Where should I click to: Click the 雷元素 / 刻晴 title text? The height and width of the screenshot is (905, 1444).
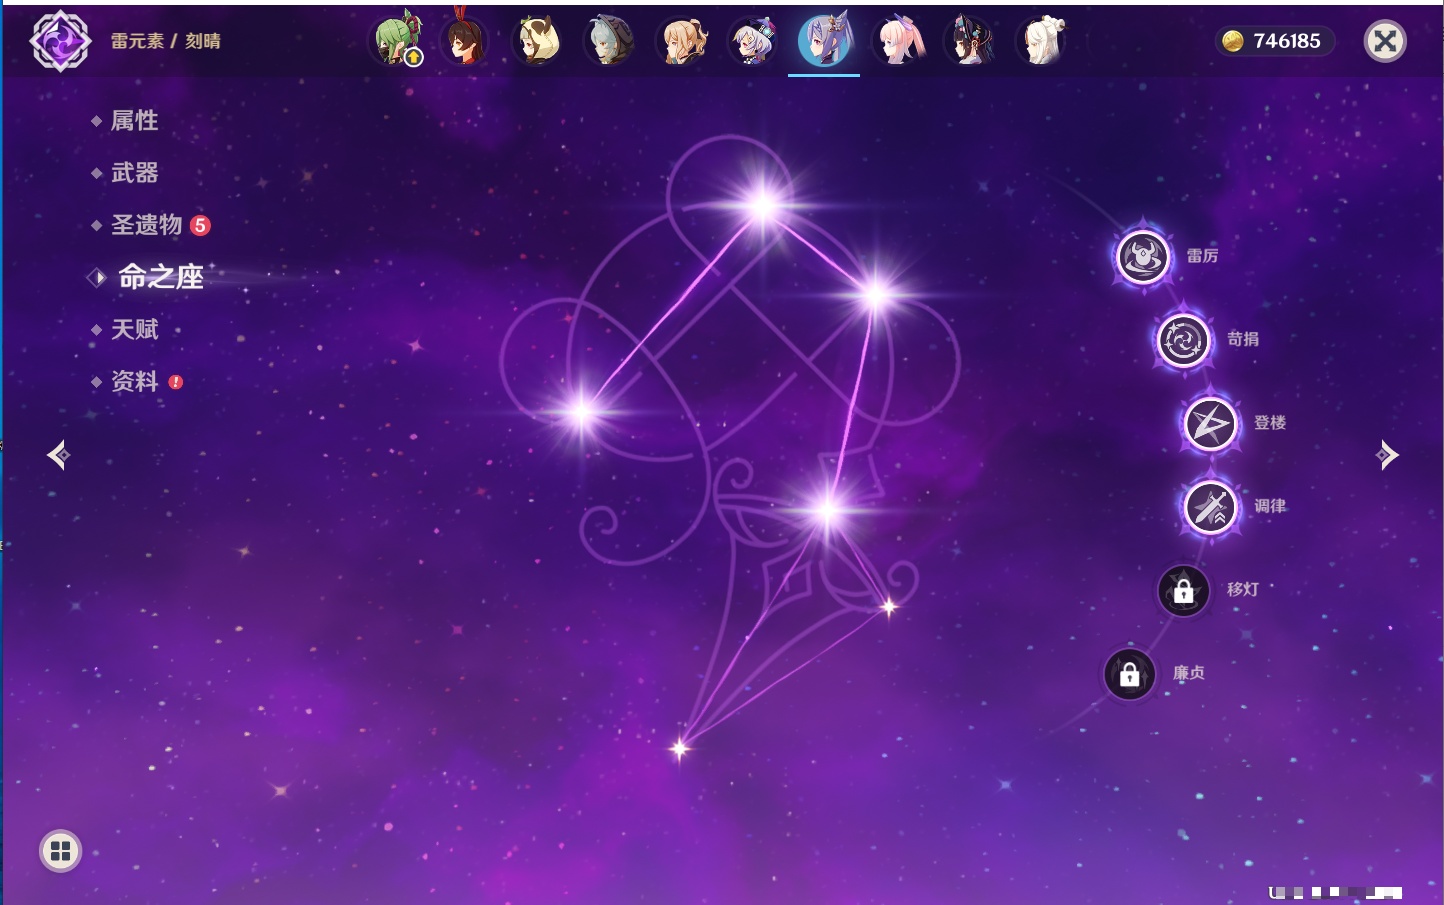coord(166,41)
